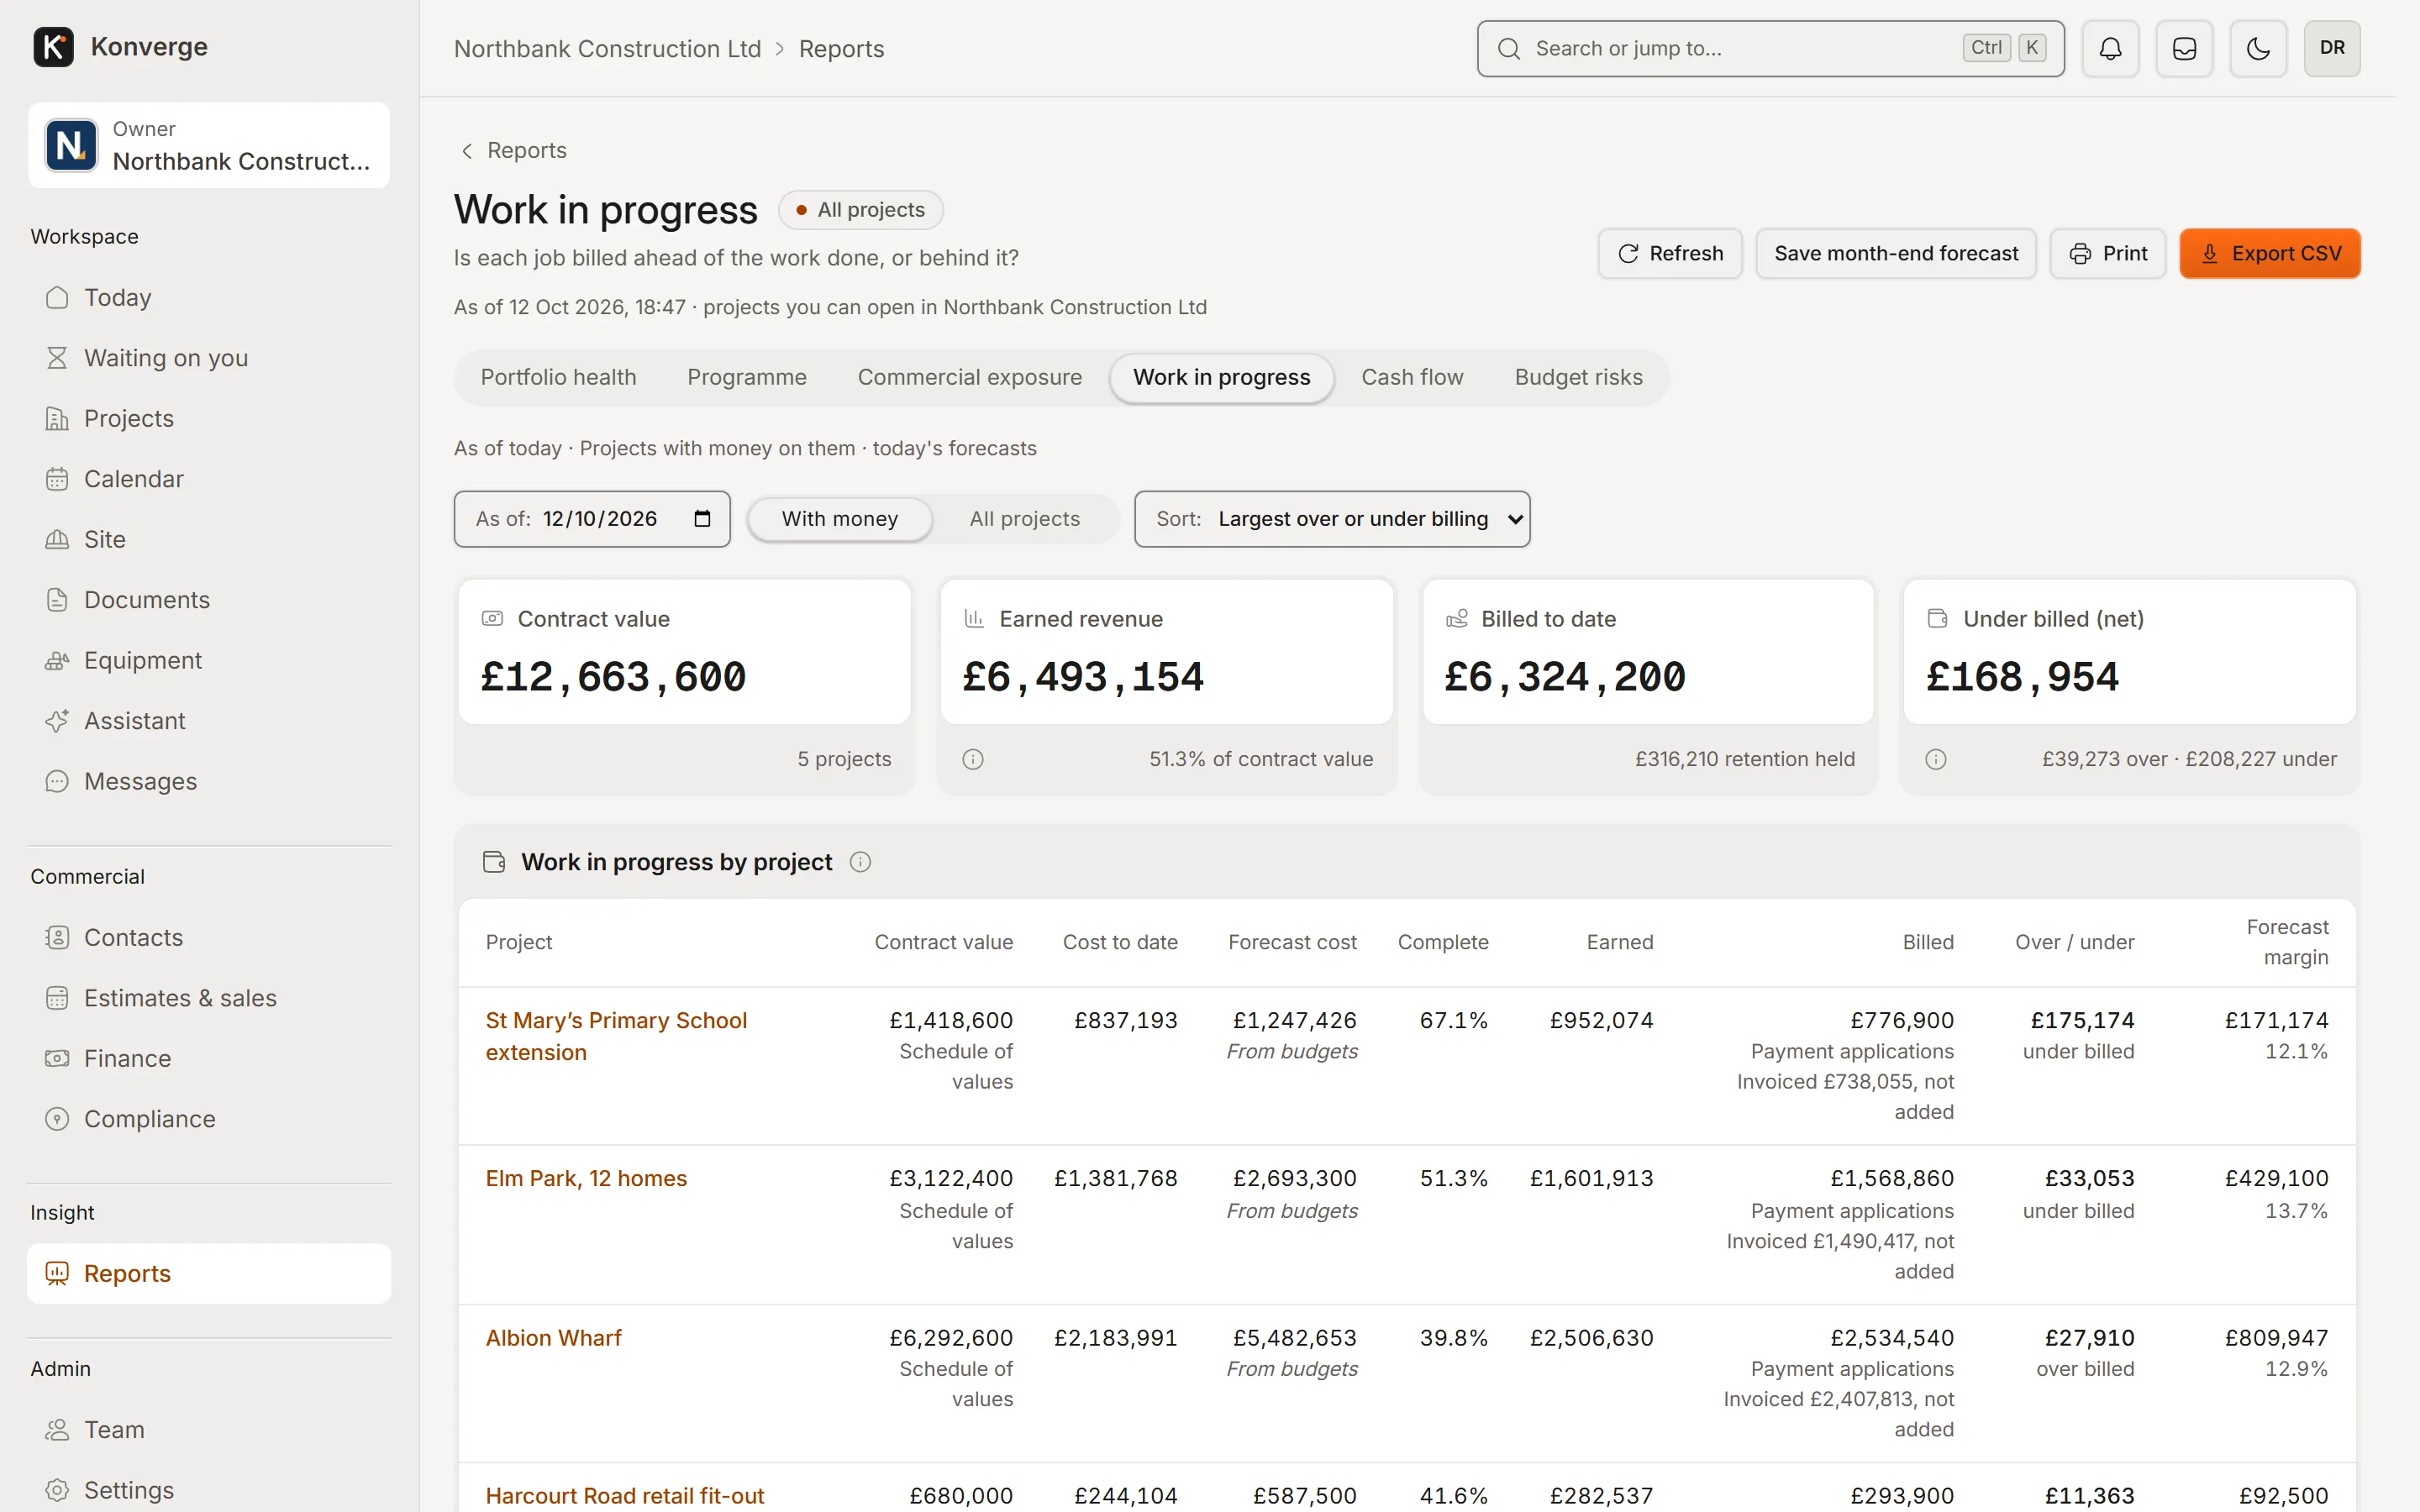Open Equipment in the sidebar
Image resolution: width=2420 pixels, height=1512 pixels.
pos(209,660)
